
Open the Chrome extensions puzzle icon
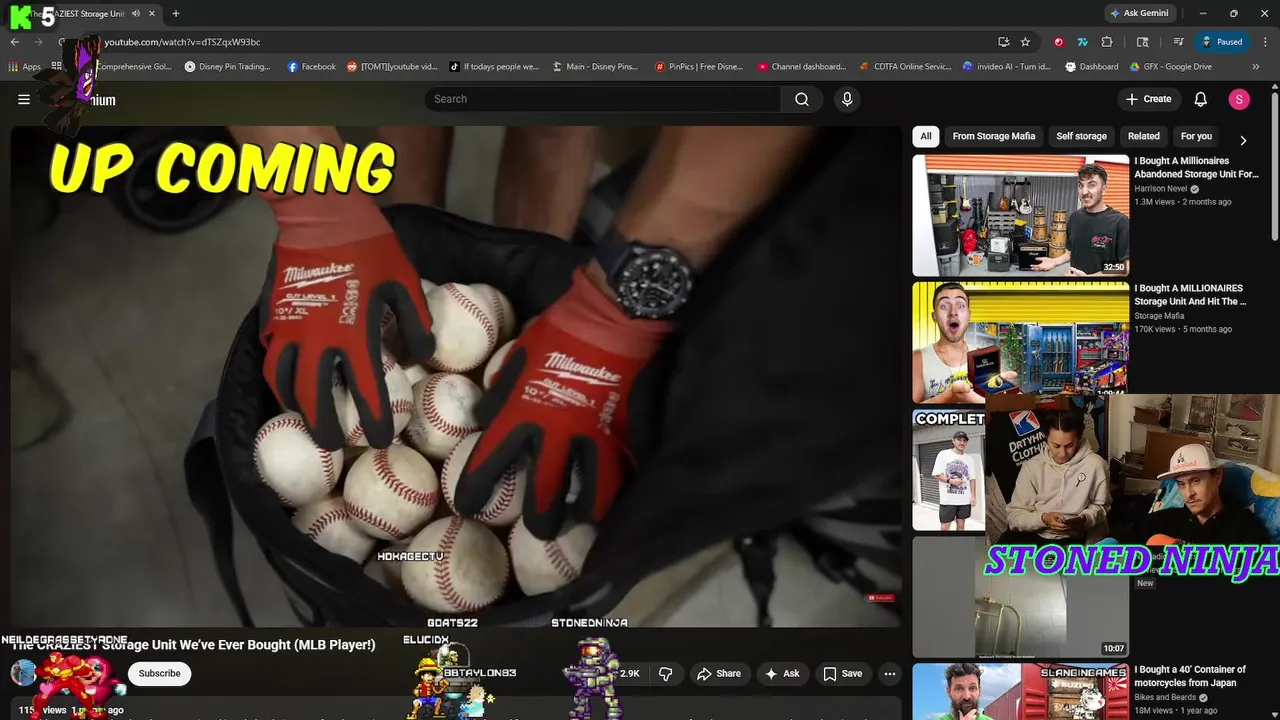coord(1107,42)
